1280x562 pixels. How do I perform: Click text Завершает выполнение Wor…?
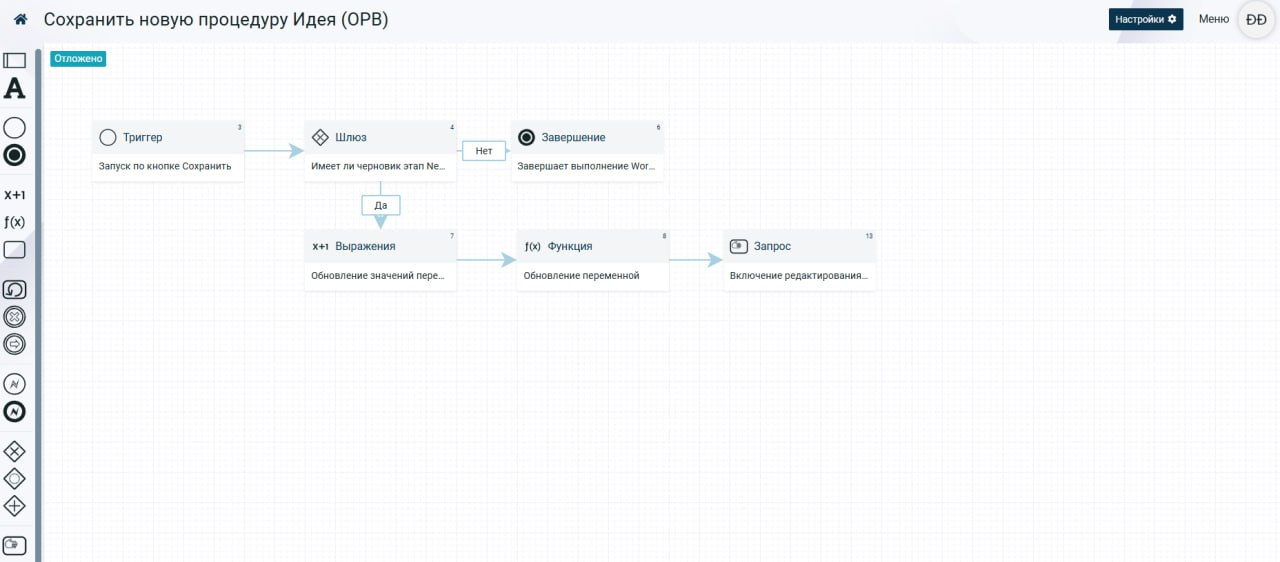tap(587, 166)
